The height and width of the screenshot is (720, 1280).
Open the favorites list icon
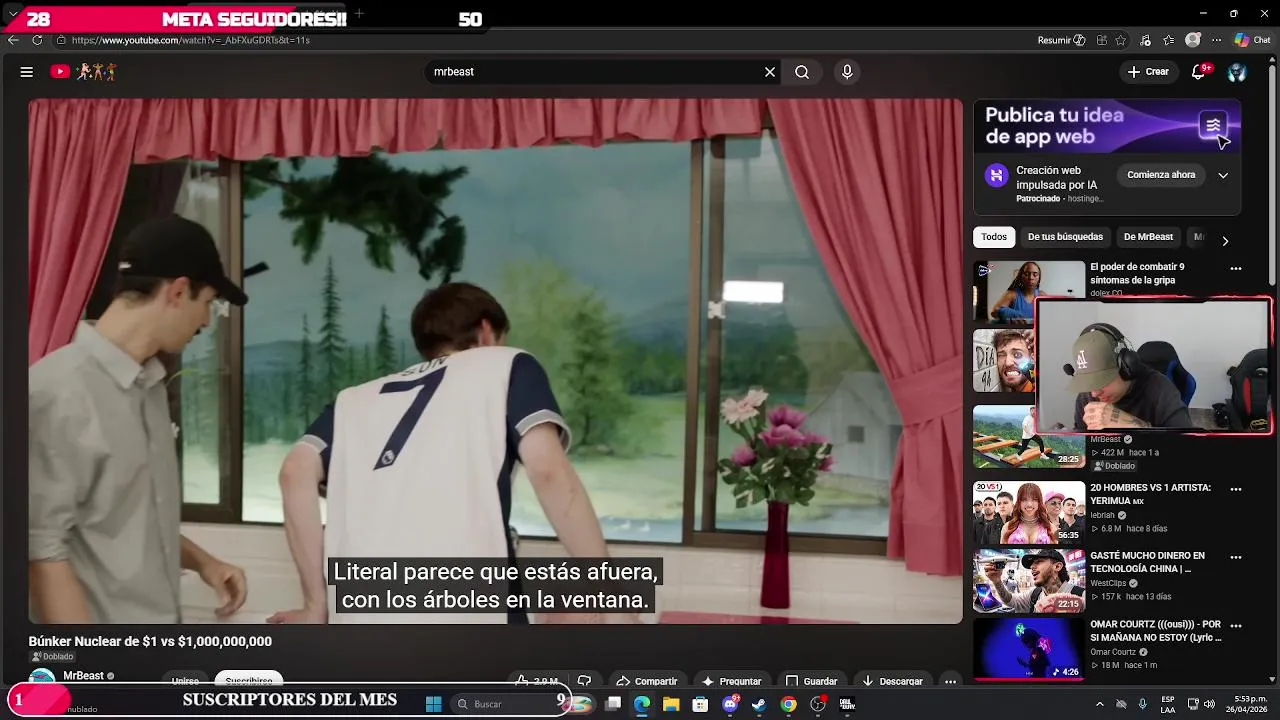pos(1168,40)
